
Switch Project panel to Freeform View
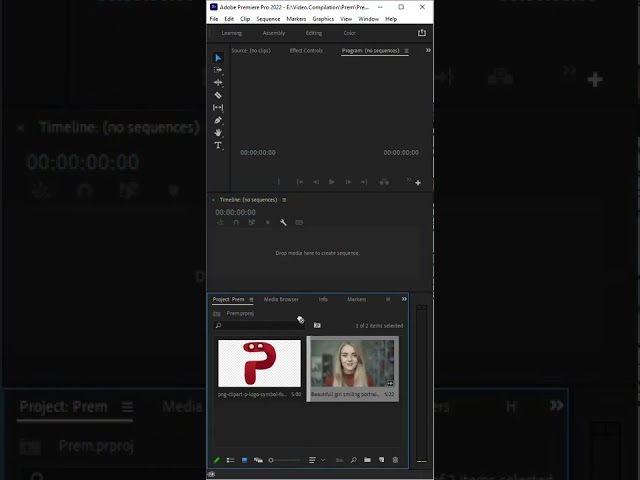[258, 460]
